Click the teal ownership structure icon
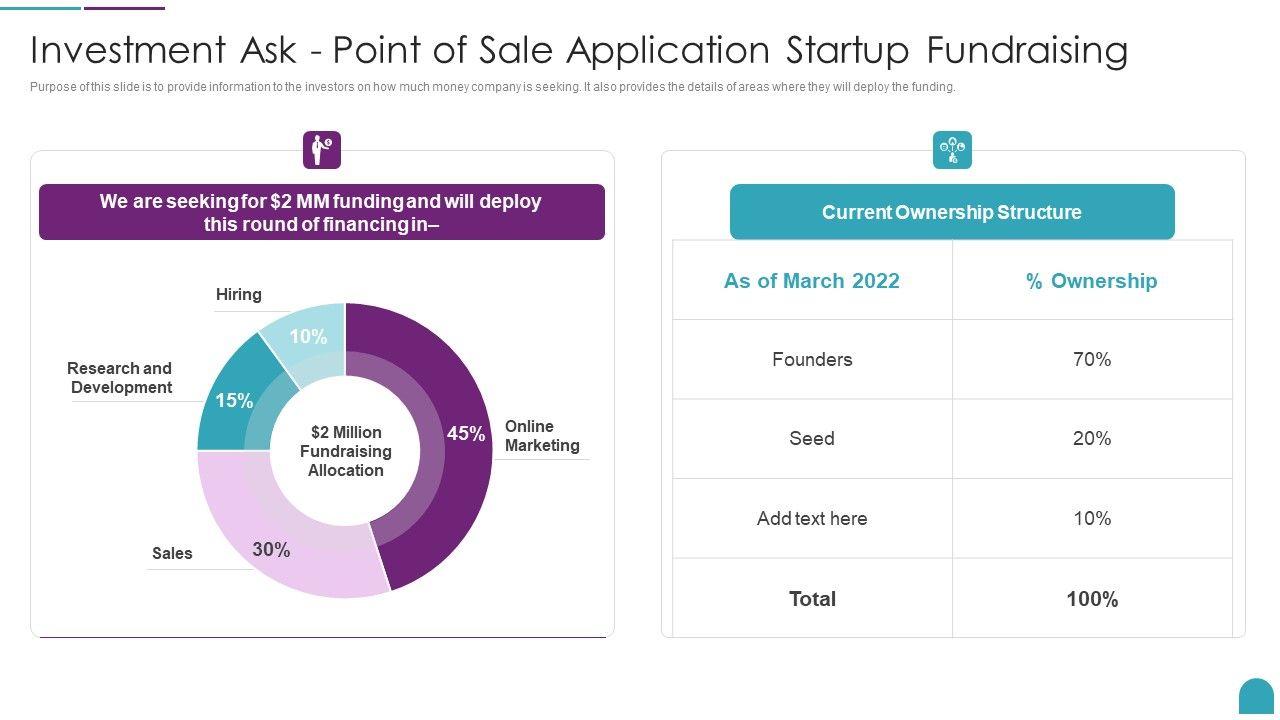This screenshot has width=1280, height=720. [x=952, y=150]
